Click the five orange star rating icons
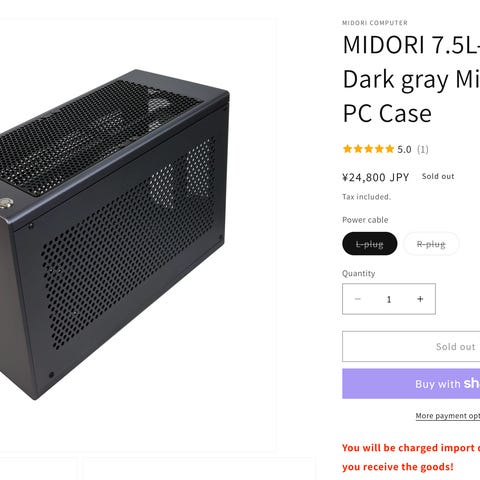 click(x=368, y=149)
